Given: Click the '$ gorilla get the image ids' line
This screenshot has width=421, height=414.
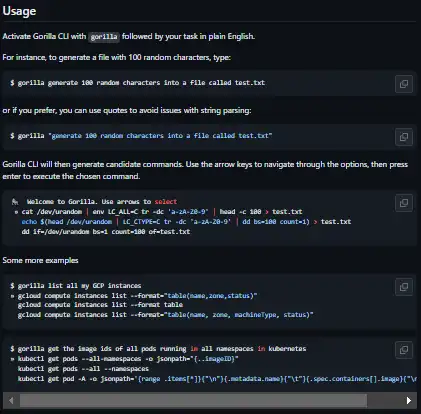Looking at the screenshot, I should (158, 349).
